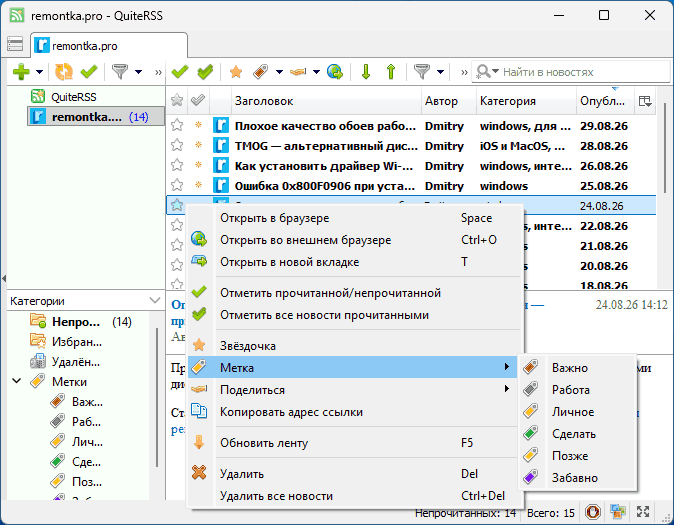
Task: Switch to the remontka.pro tab
Action: [109, 45]
